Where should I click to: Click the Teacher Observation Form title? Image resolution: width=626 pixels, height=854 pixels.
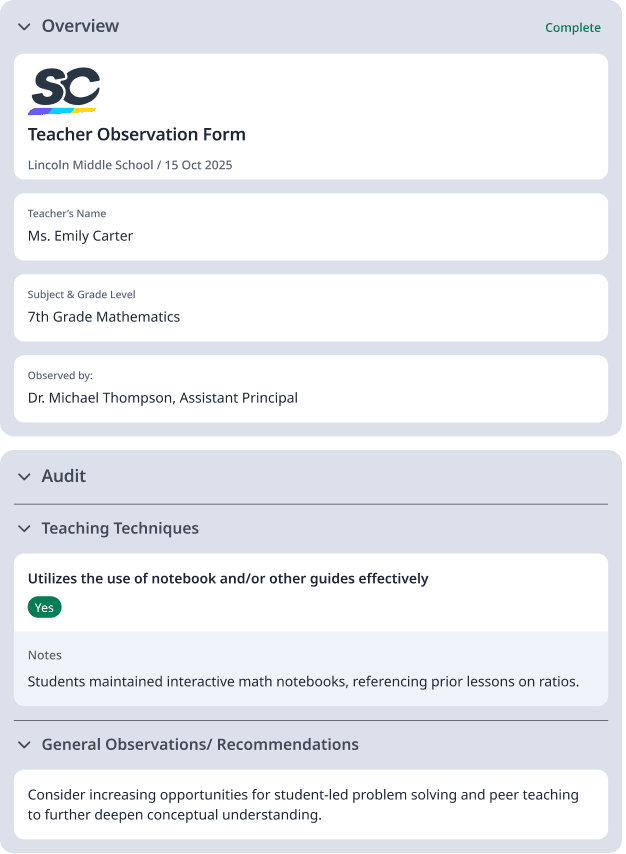coord(138,134)
